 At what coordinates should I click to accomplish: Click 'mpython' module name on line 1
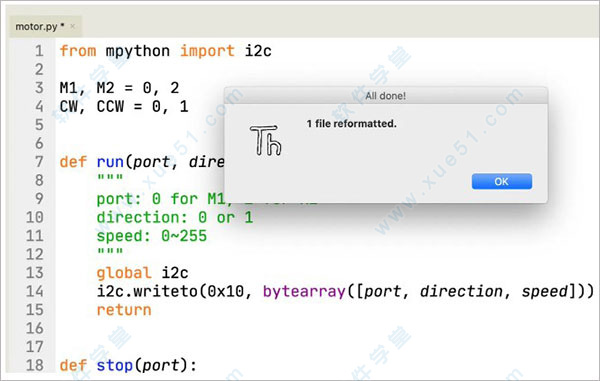[138, 51]
